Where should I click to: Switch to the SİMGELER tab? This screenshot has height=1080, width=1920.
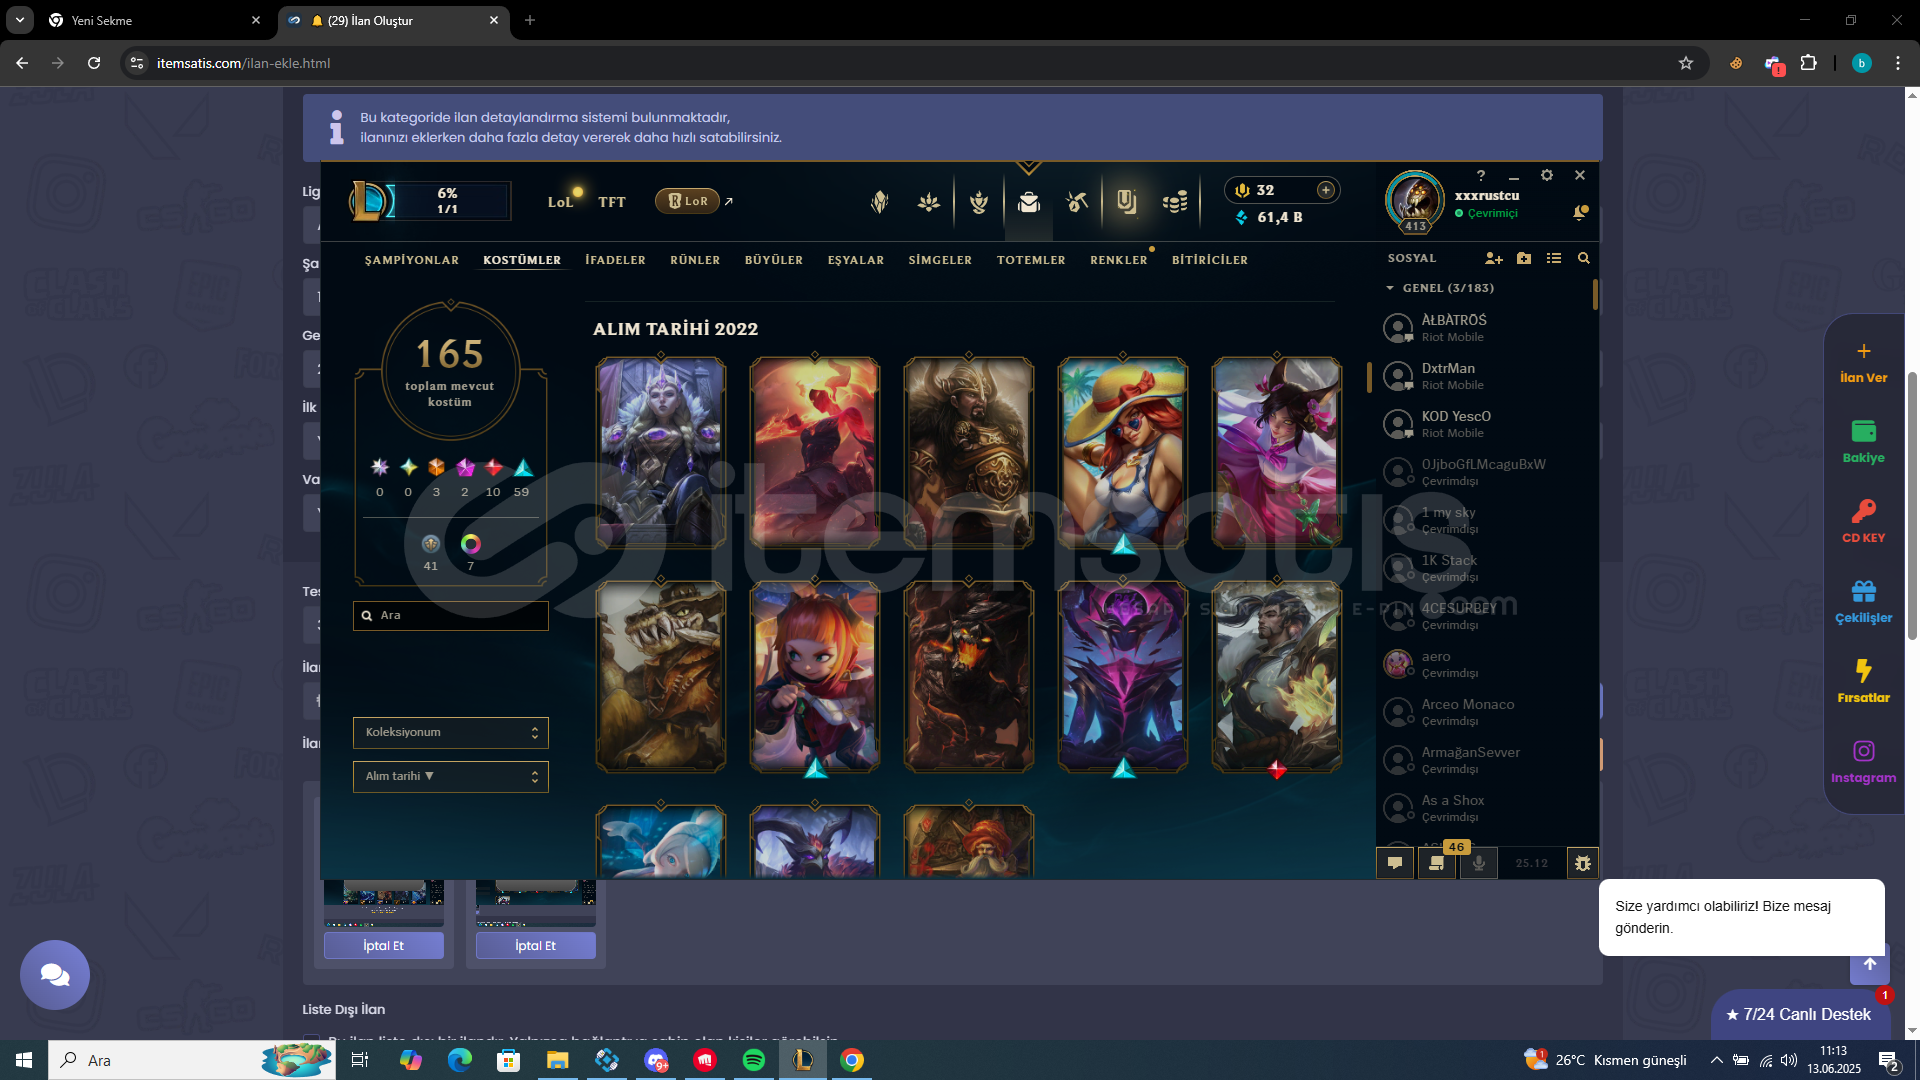click(x=940, y=260)
